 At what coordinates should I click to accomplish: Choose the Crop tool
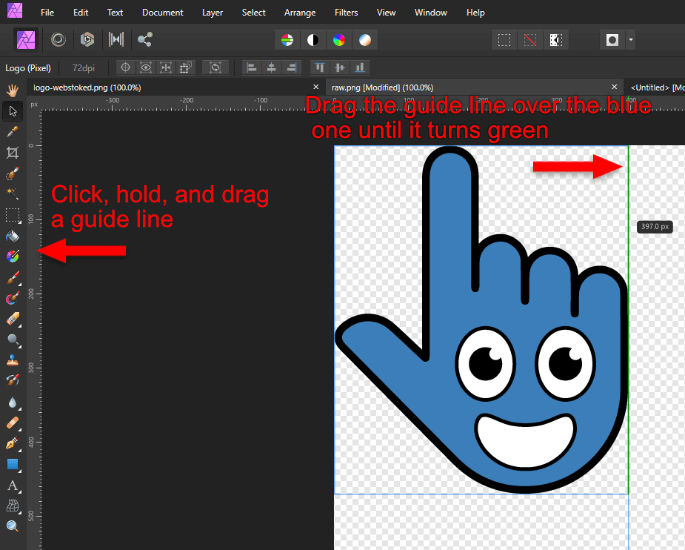13,153
